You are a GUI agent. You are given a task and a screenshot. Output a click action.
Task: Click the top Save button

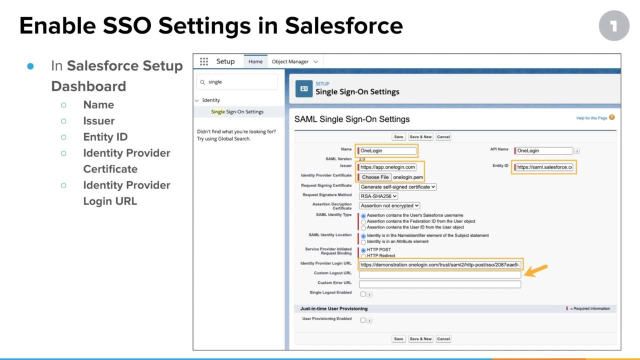coord(398,137)
